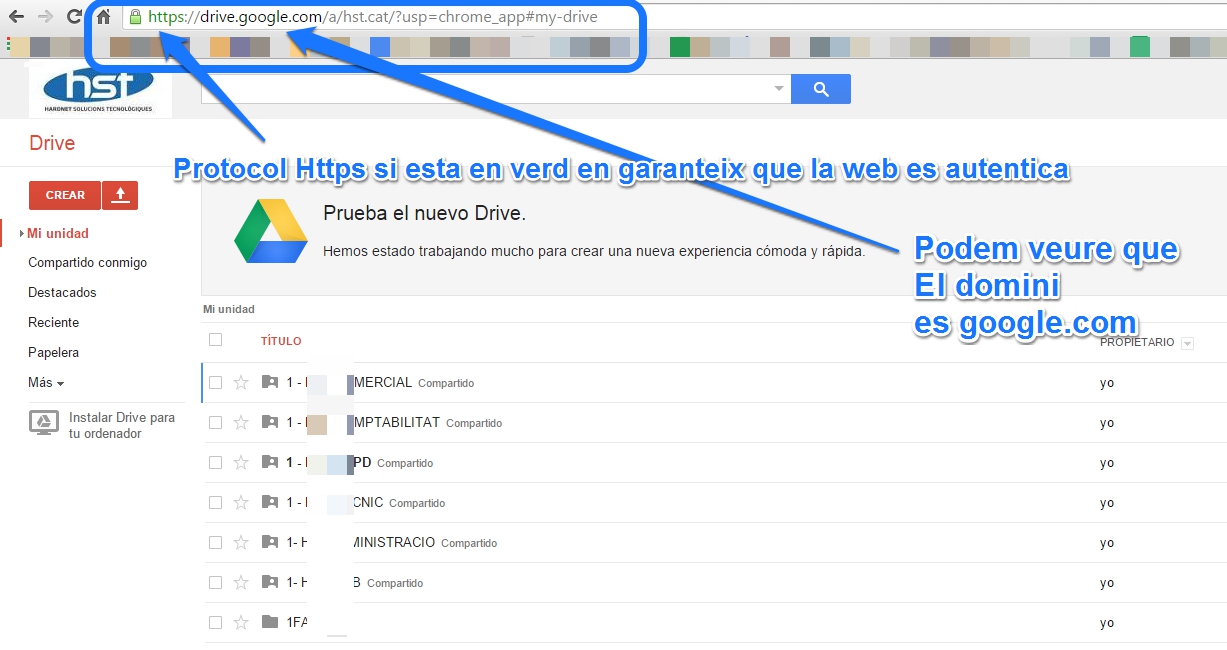1227x650 pixels.
Task: Select the CNIC folder checkbox
Action: pyautogui.click(x=215, y=502)
